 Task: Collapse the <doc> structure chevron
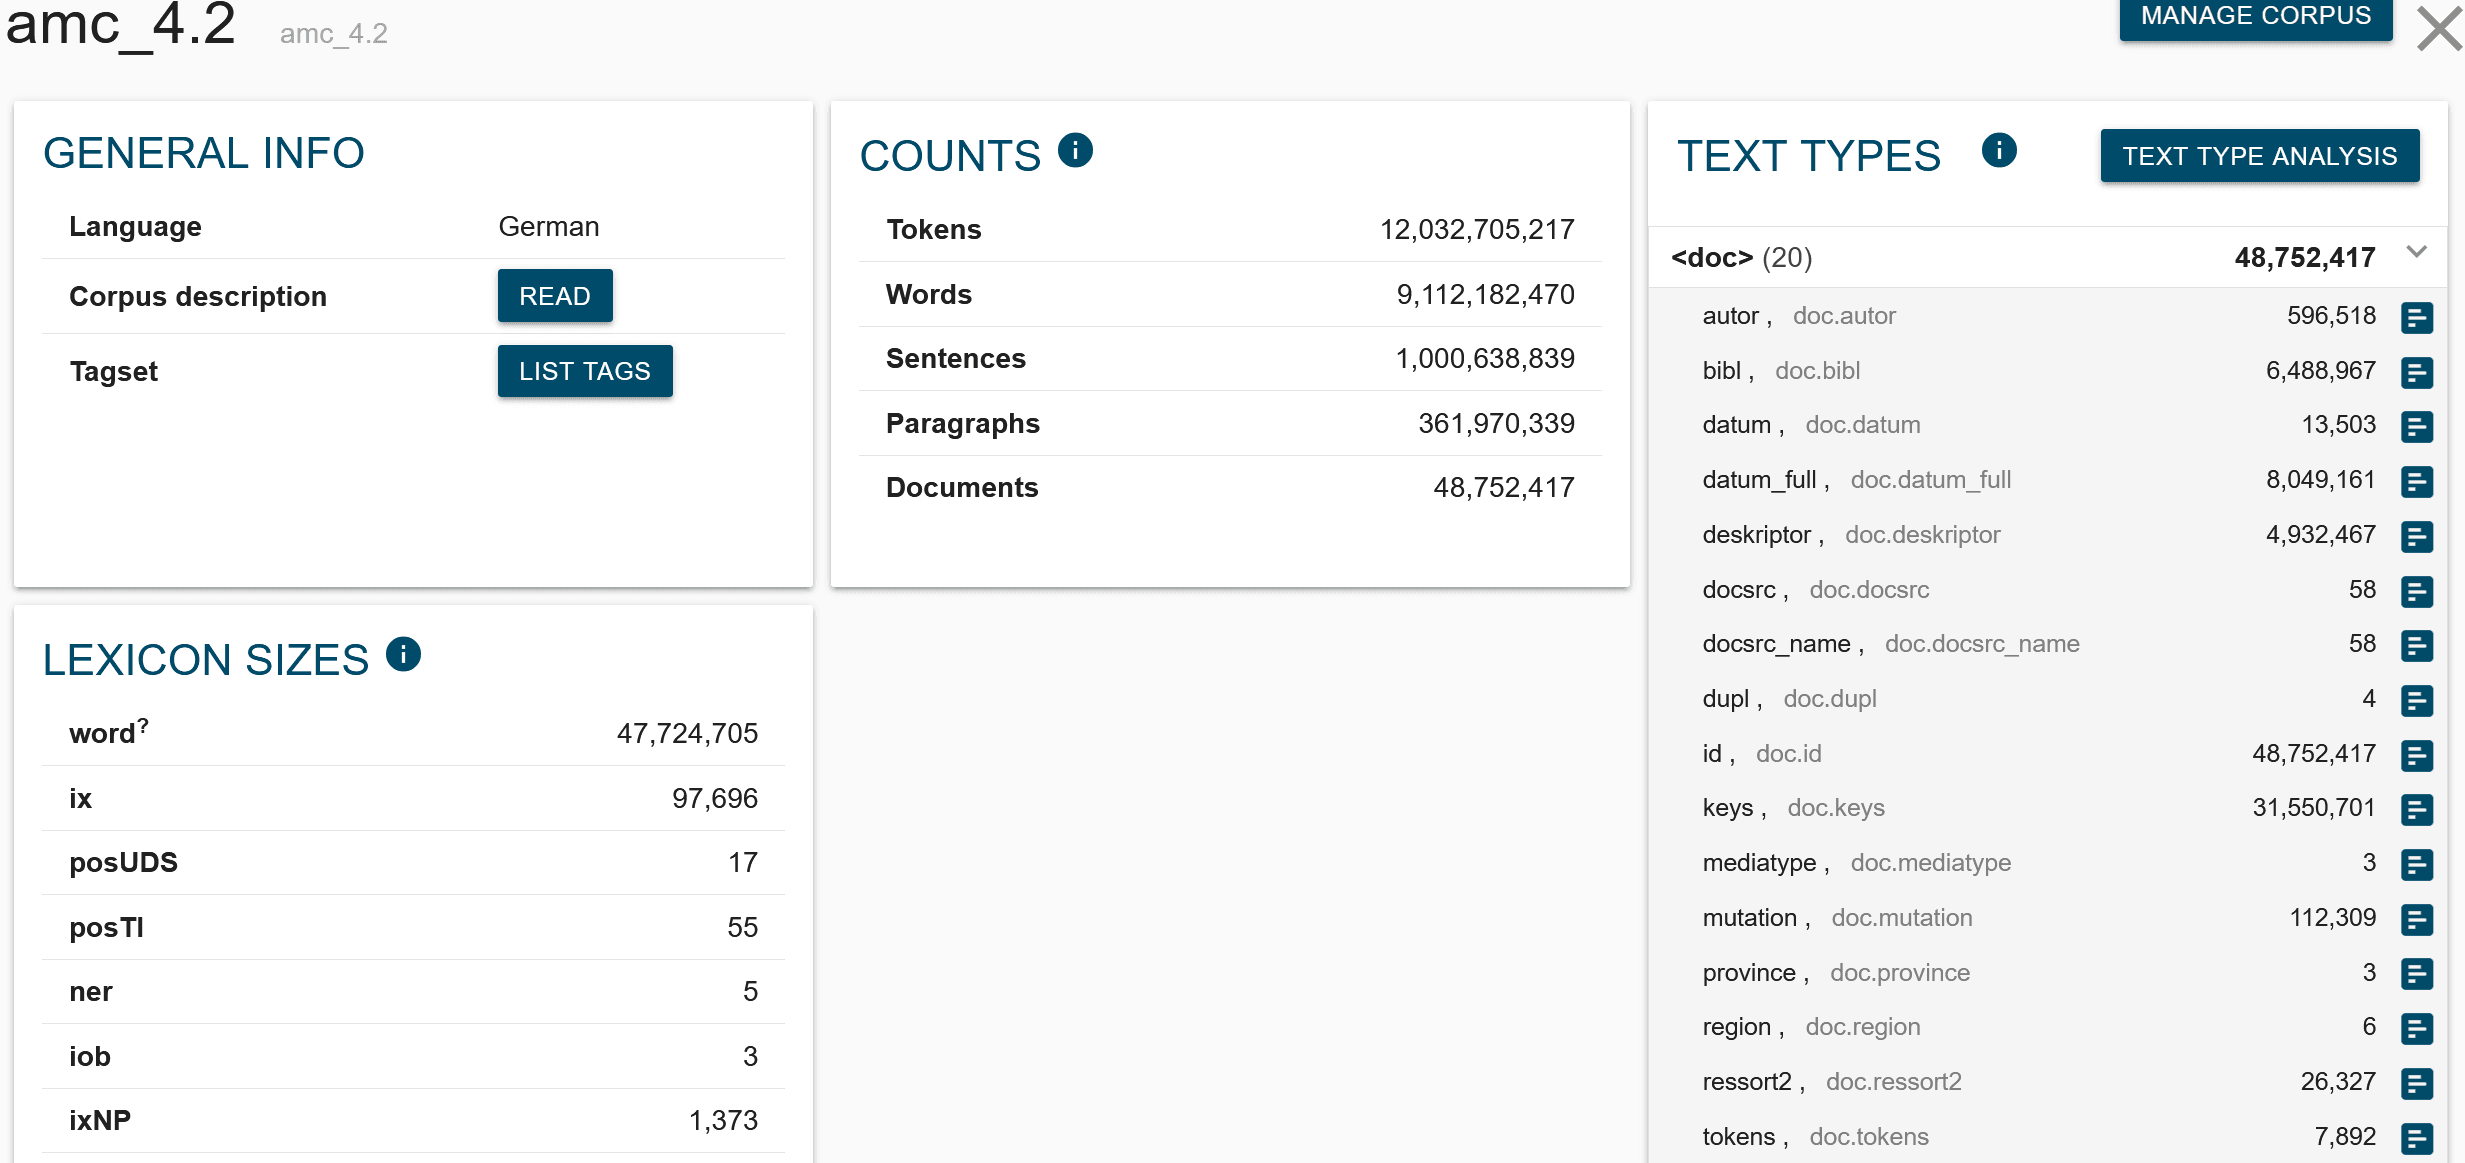tap(2416, 252)
